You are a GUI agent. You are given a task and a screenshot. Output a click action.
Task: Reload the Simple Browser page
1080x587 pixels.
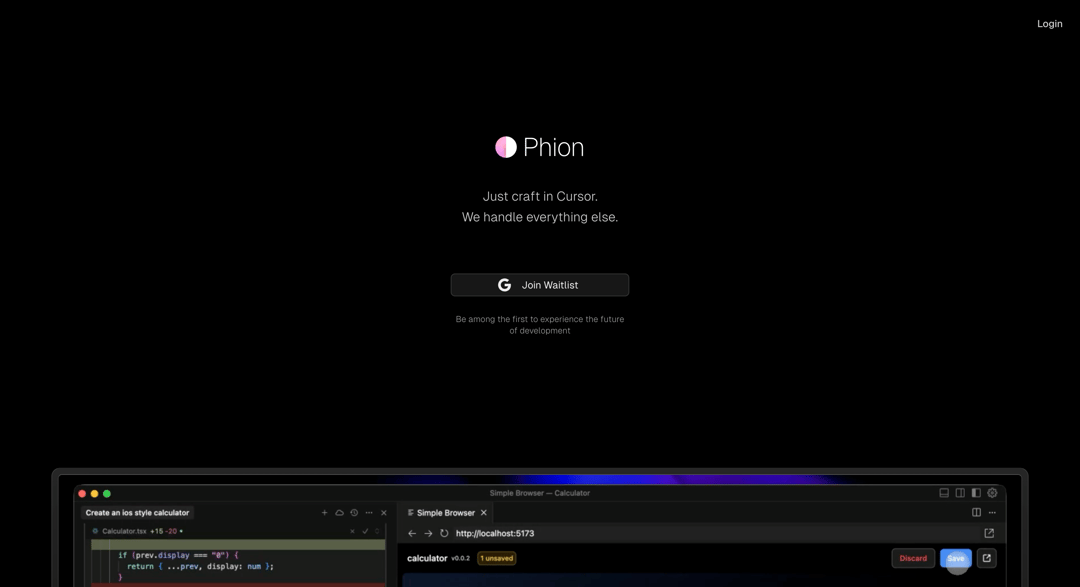(444, 533)
